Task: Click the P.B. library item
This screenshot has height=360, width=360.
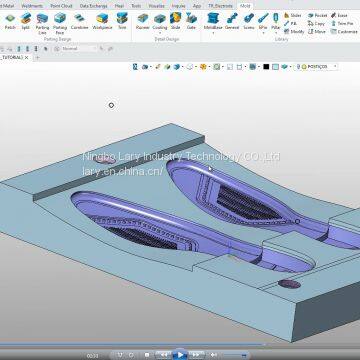Action: (x=291, y=23)
